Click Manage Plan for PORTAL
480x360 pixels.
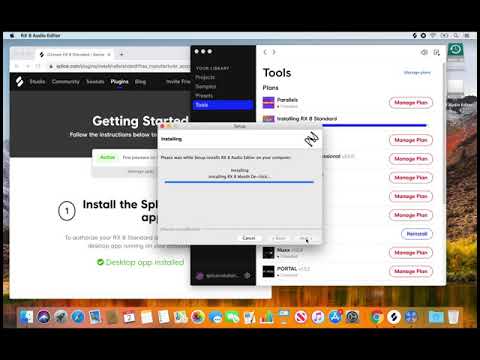411,271
